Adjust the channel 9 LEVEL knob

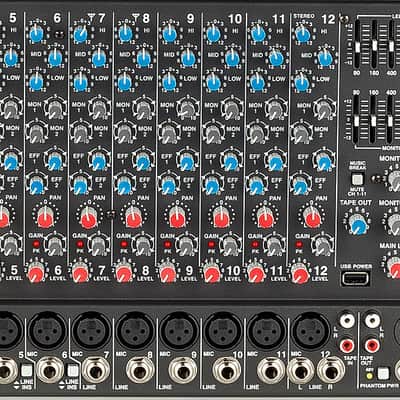coord(168,274)
